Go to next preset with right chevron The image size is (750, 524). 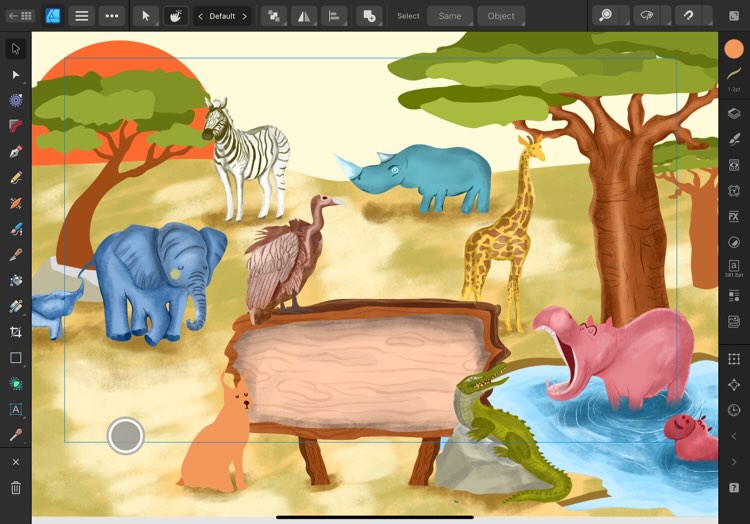coord(244,16)
